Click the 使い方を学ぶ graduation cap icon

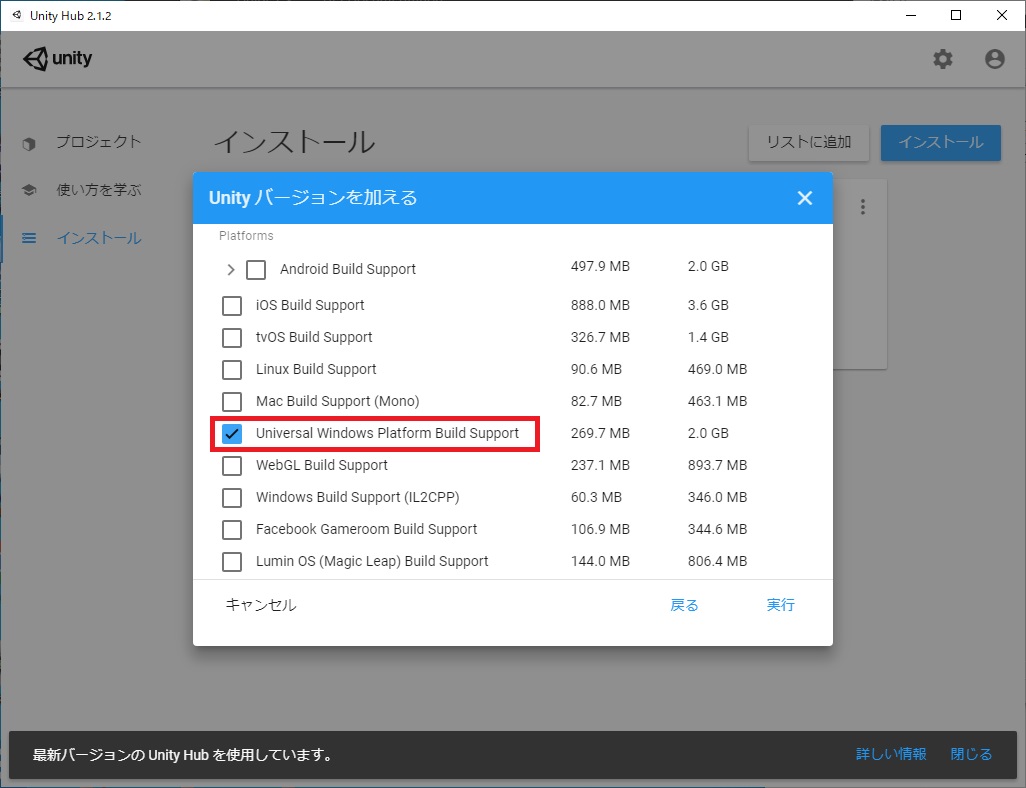pos(29,190)
